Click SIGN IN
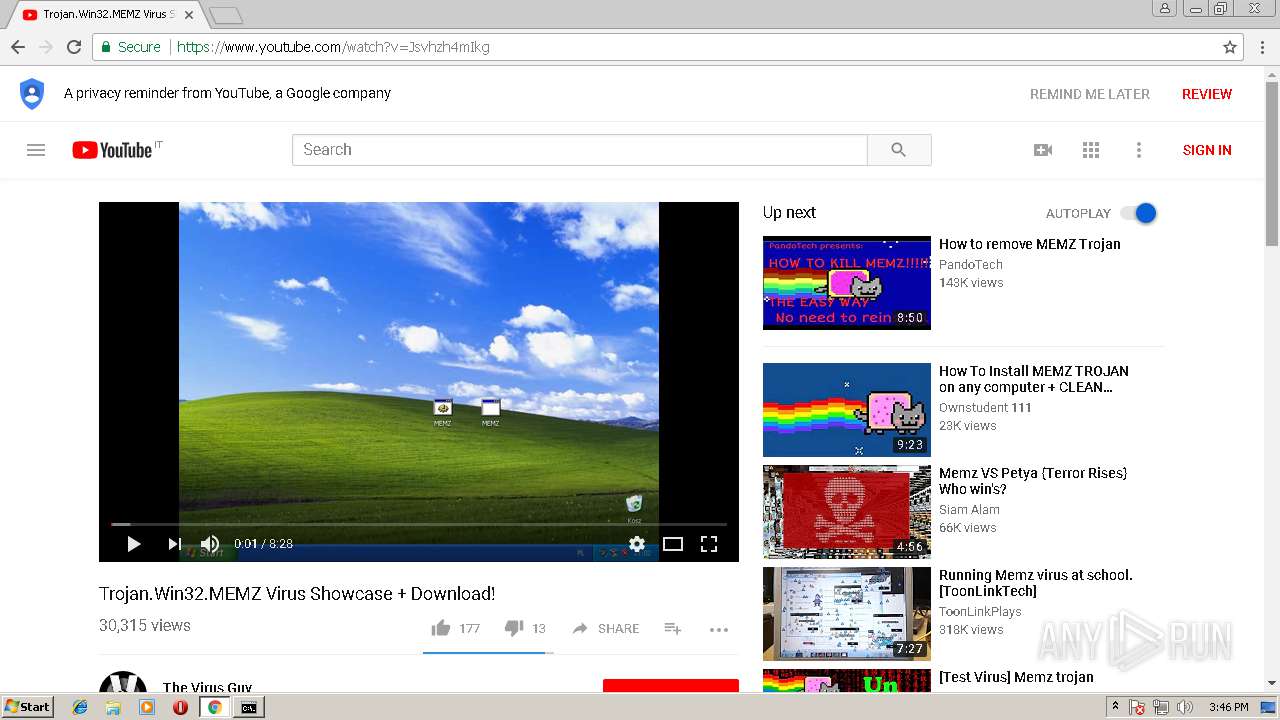 point(1207,150)
